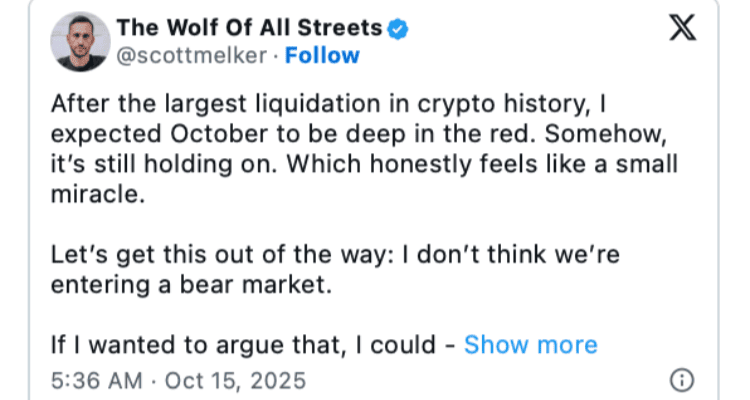
Task: Click the blue verified checkmark badge
Action: click(x=397, y=29)
